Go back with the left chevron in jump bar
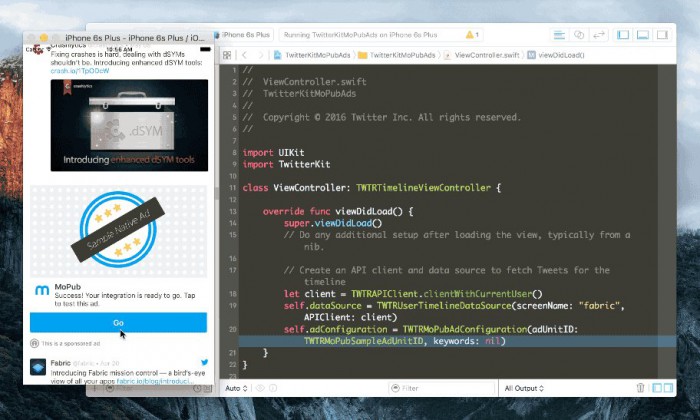The height and width of the screenshot is (420, 700). (245, 54)
